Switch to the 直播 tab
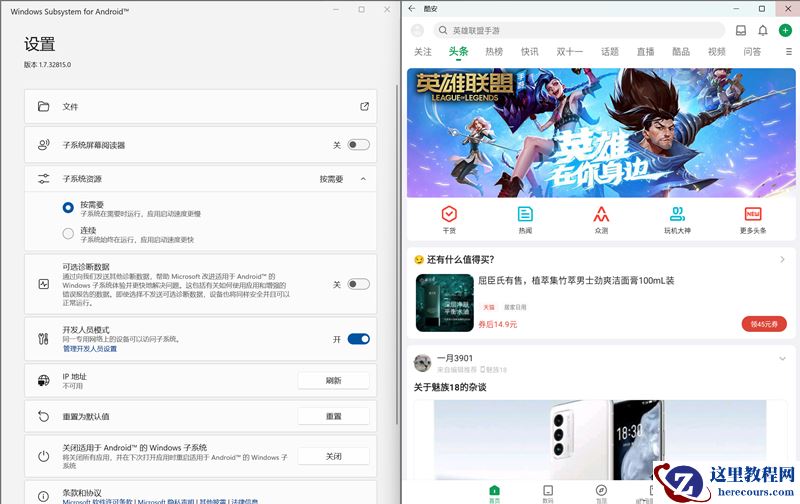 tap(645, 52)
